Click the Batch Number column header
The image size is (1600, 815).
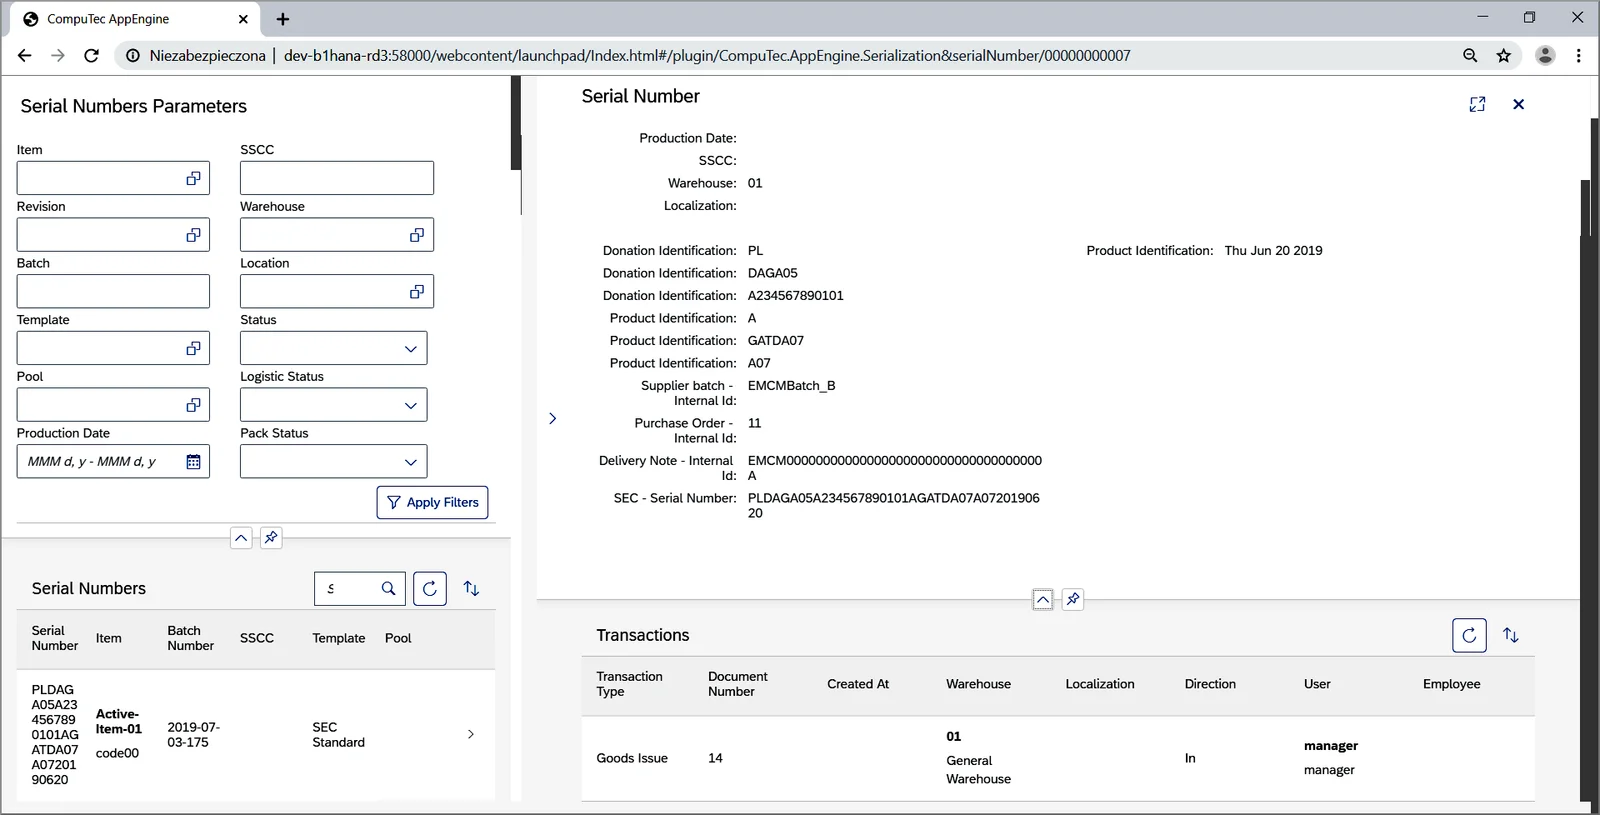[x=190, y=638]
